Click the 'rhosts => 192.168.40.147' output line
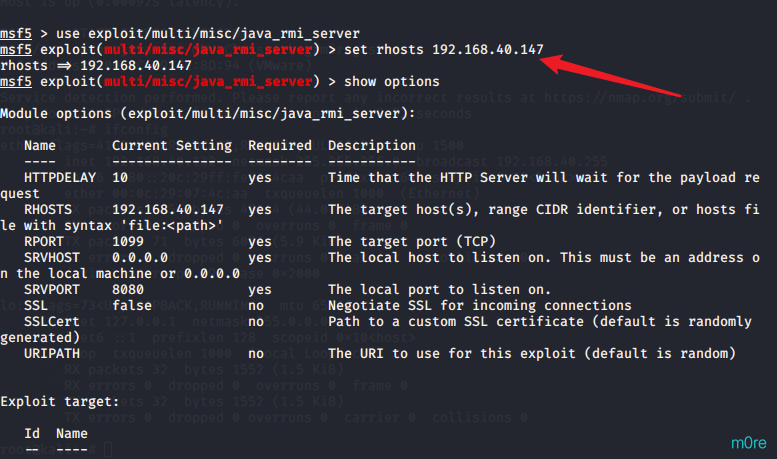 point(96,65)
